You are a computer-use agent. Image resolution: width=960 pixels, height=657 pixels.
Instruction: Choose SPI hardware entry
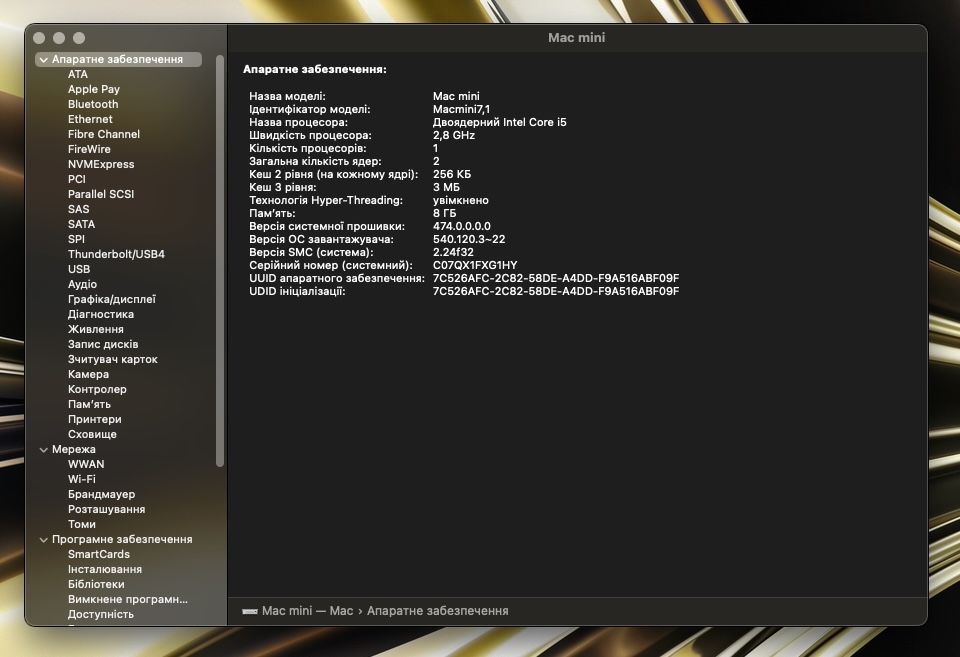(x=77, y=239)
